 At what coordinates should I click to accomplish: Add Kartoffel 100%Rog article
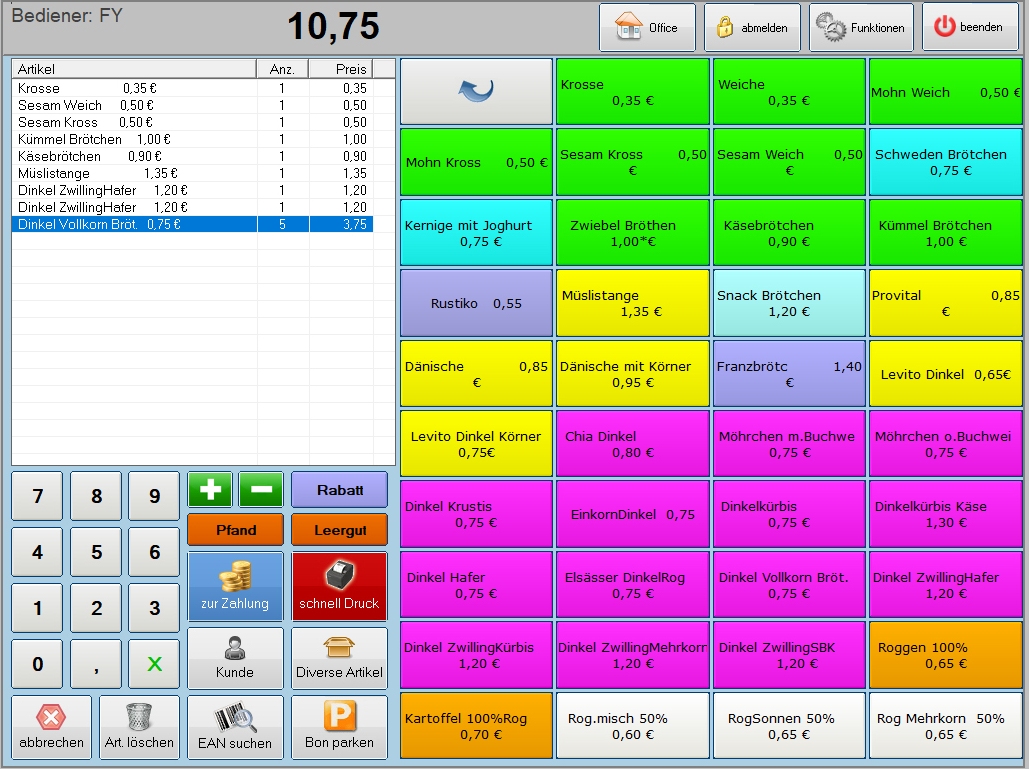[x=476, y=726]
